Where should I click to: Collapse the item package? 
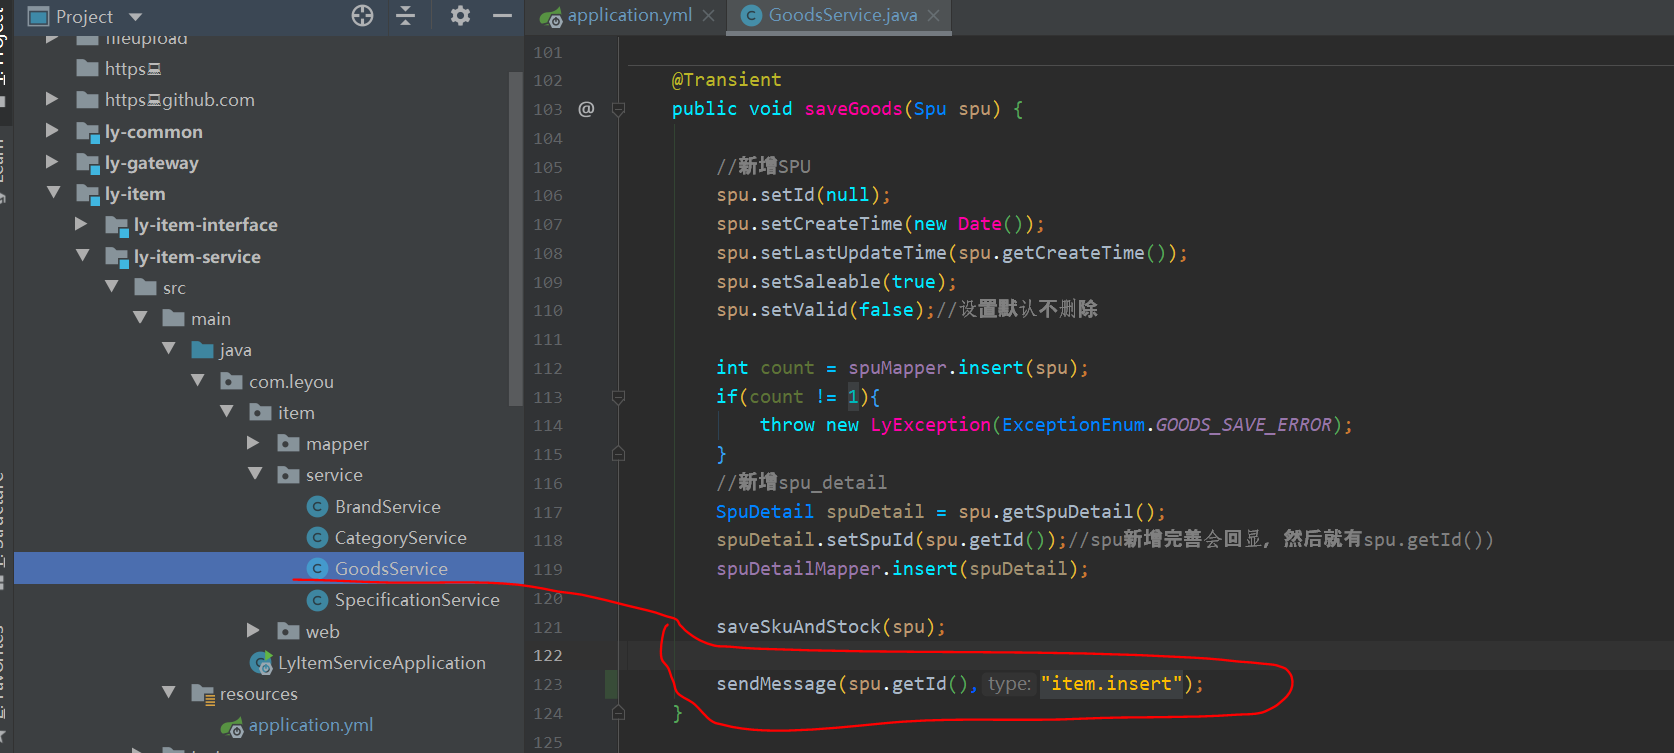point(227,411)
